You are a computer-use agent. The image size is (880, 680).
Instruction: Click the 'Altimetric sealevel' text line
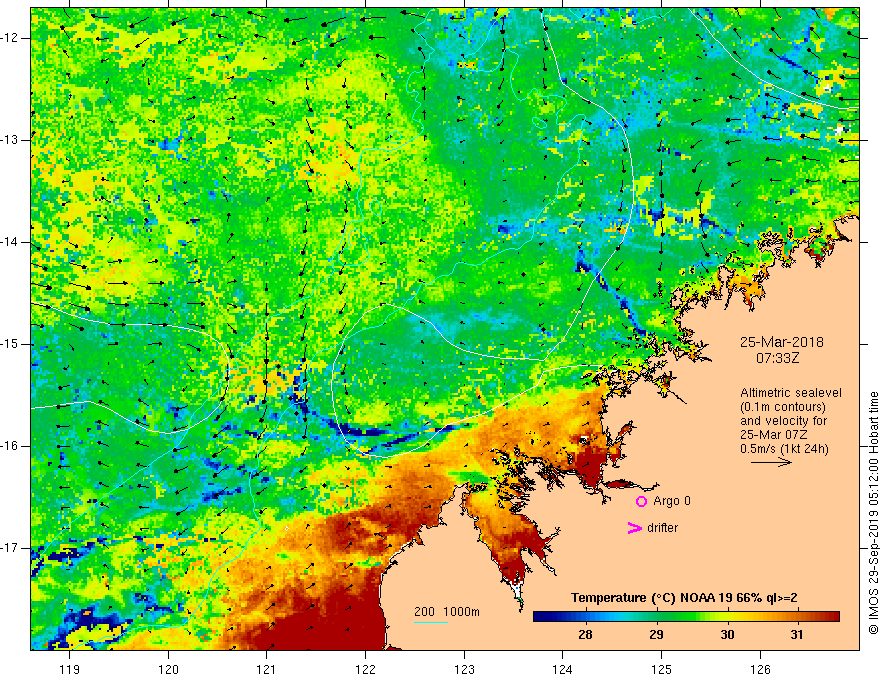pos(791,393)
